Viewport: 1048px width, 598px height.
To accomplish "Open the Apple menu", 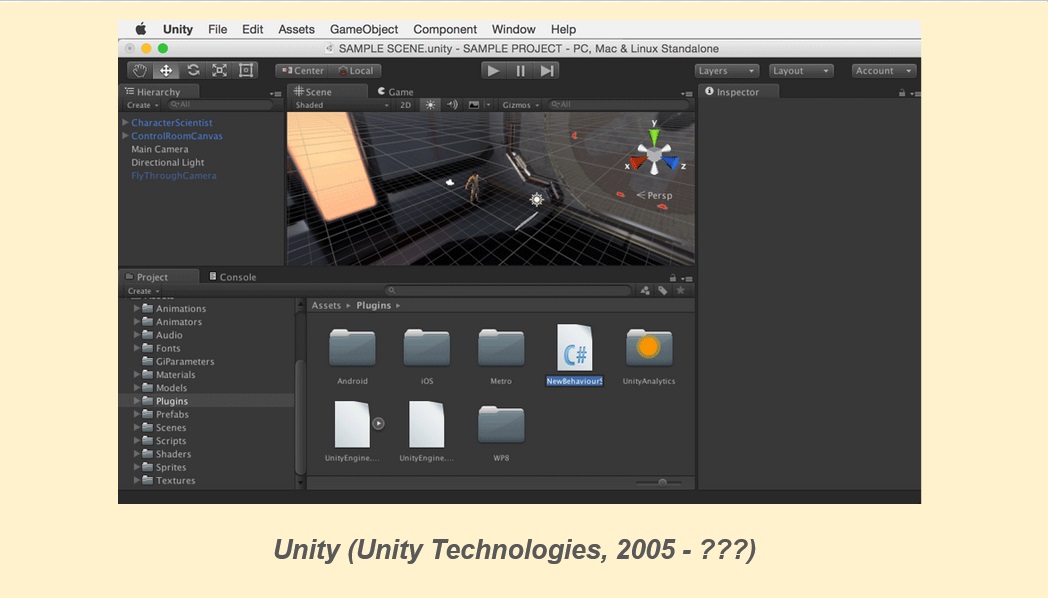I will click(141, 29).
